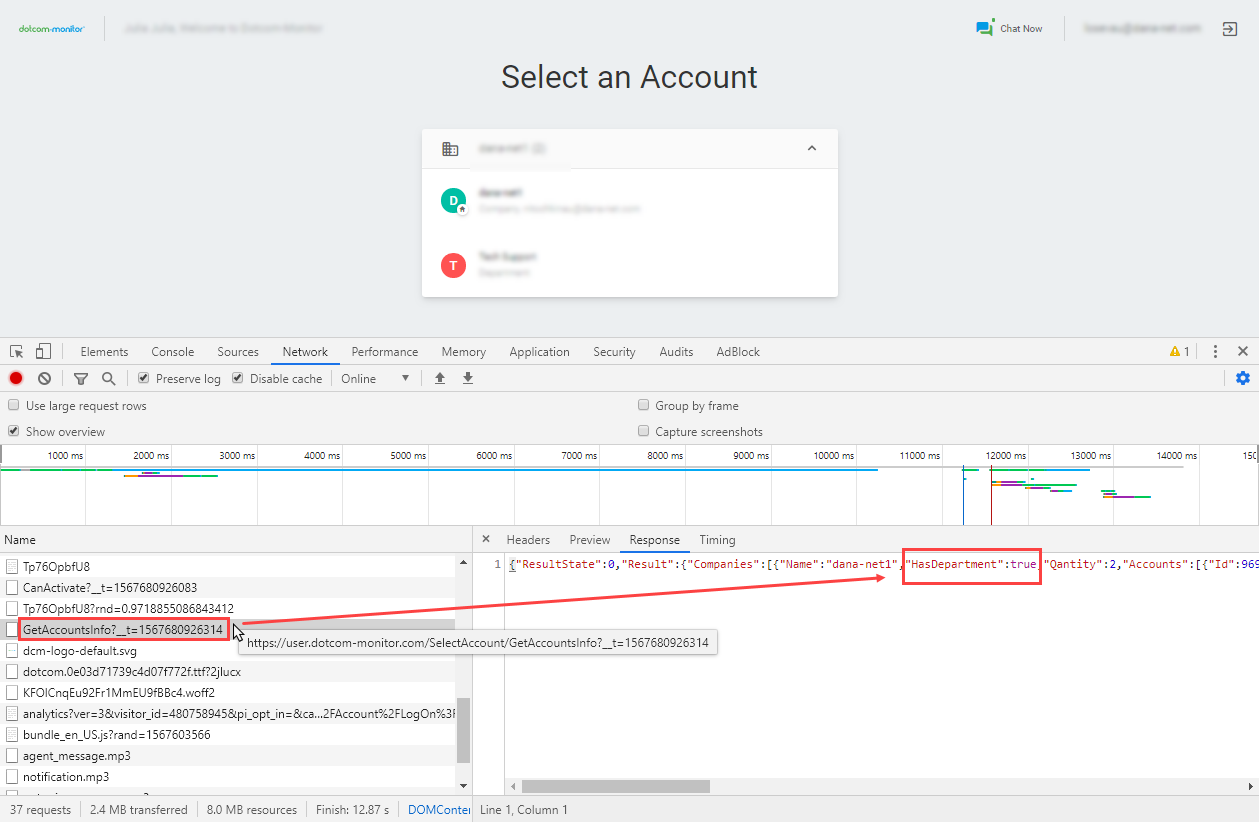
Task: Open the Online throttling dropdown
Action: click(375, 379)
